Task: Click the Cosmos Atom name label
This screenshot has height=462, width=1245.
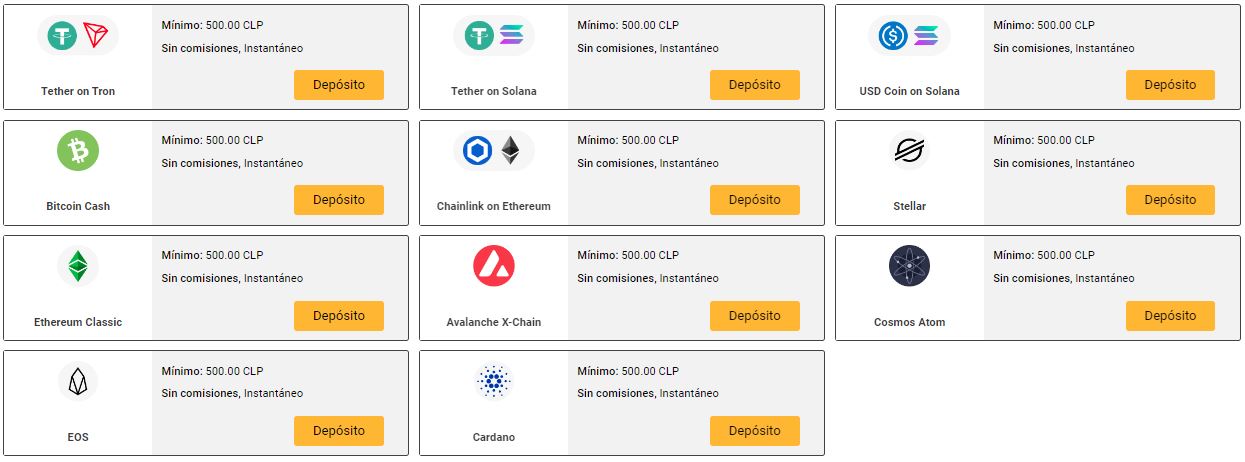Action: (909, 322)
